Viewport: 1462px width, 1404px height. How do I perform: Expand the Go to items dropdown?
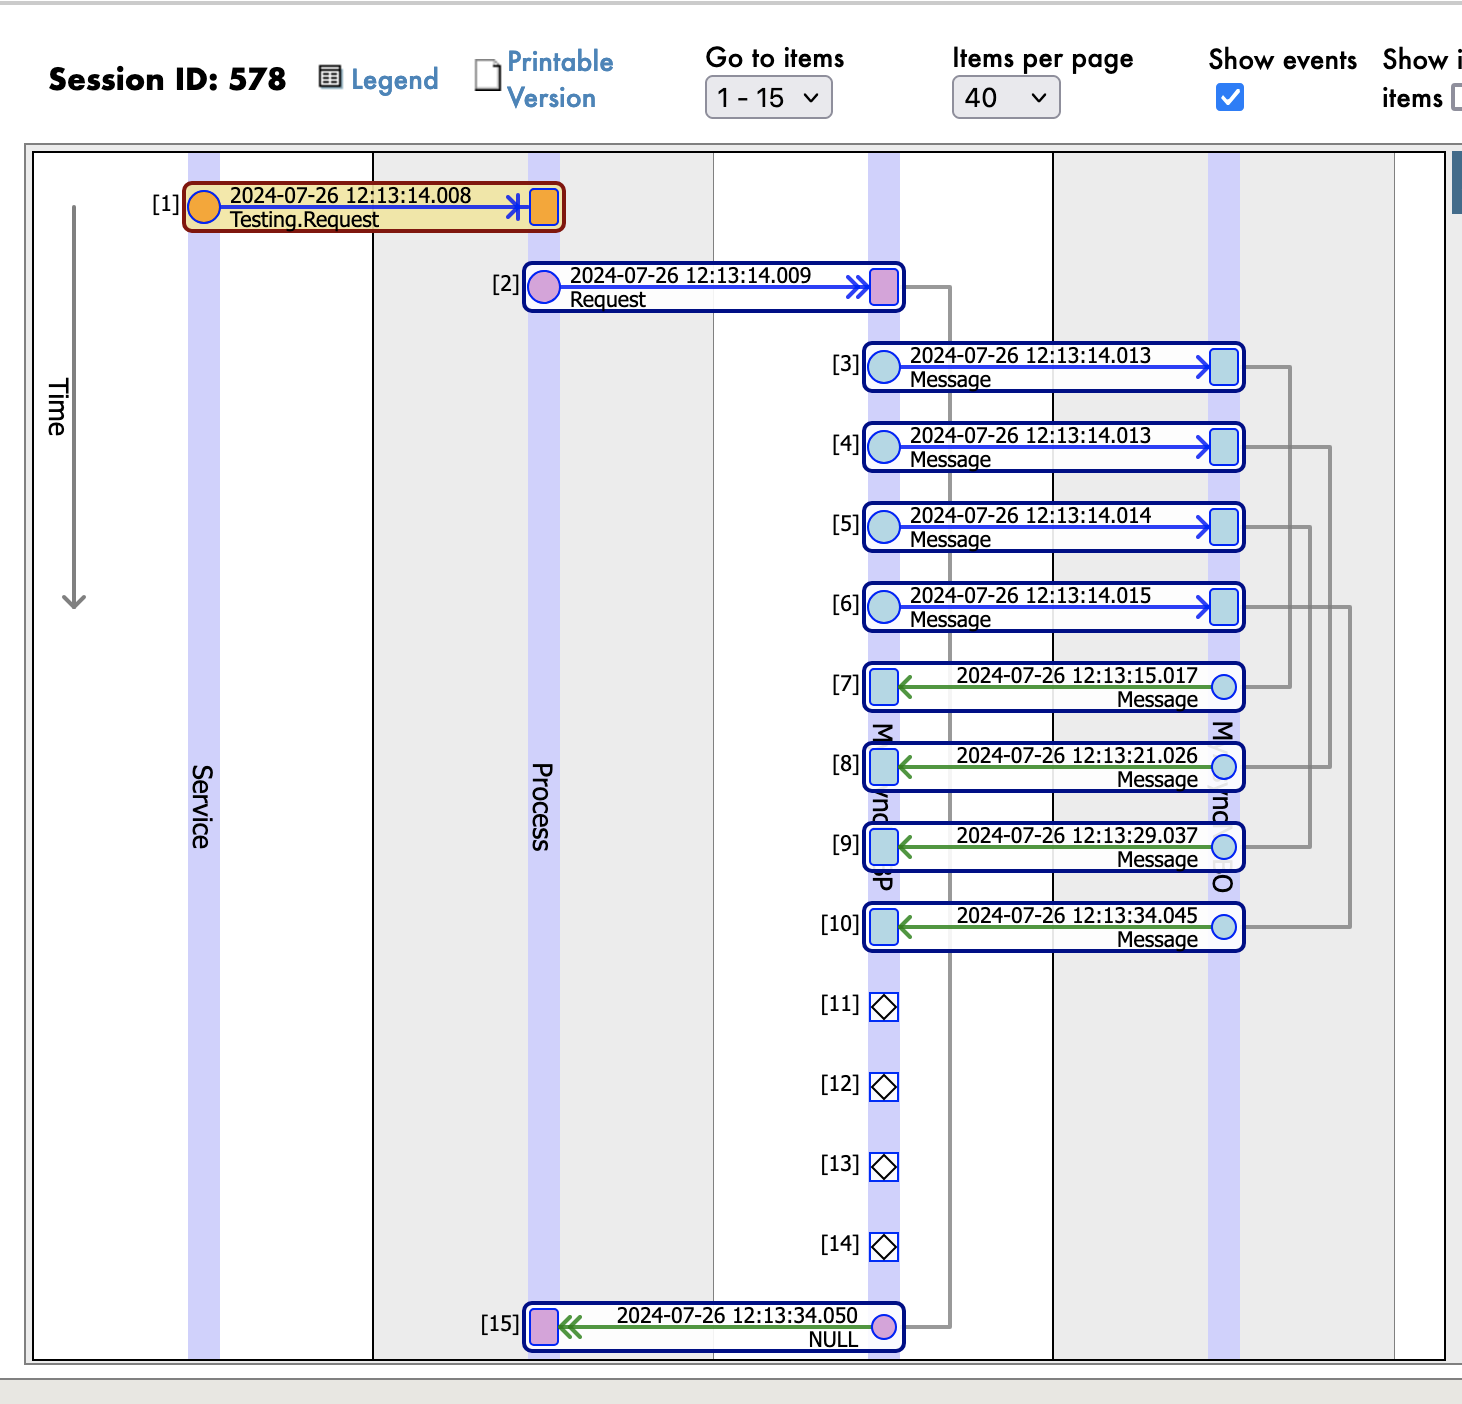[768, 98]
